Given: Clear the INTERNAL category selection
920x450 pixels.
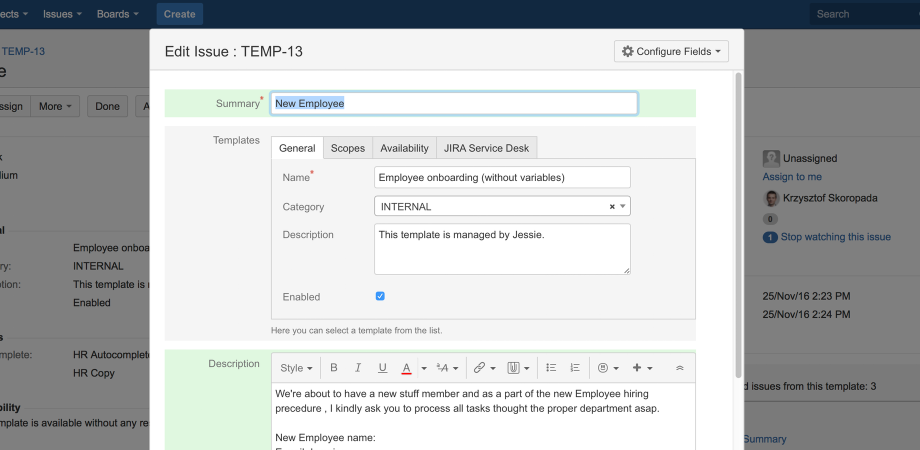Looking at the screenshot, I should 612,207.
